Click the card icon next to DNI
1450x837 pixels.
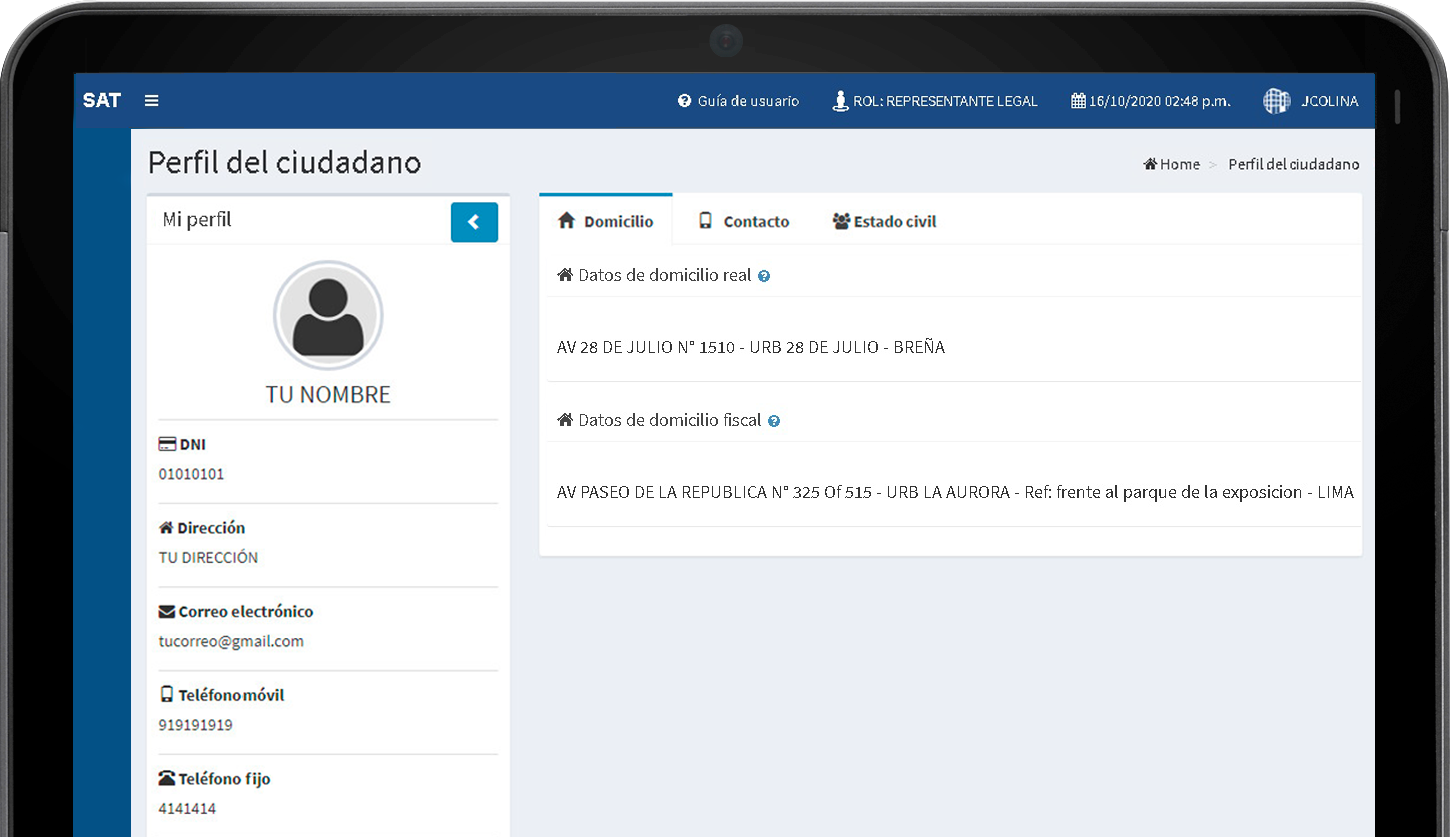pyautogui.click(x=167, y=444)
